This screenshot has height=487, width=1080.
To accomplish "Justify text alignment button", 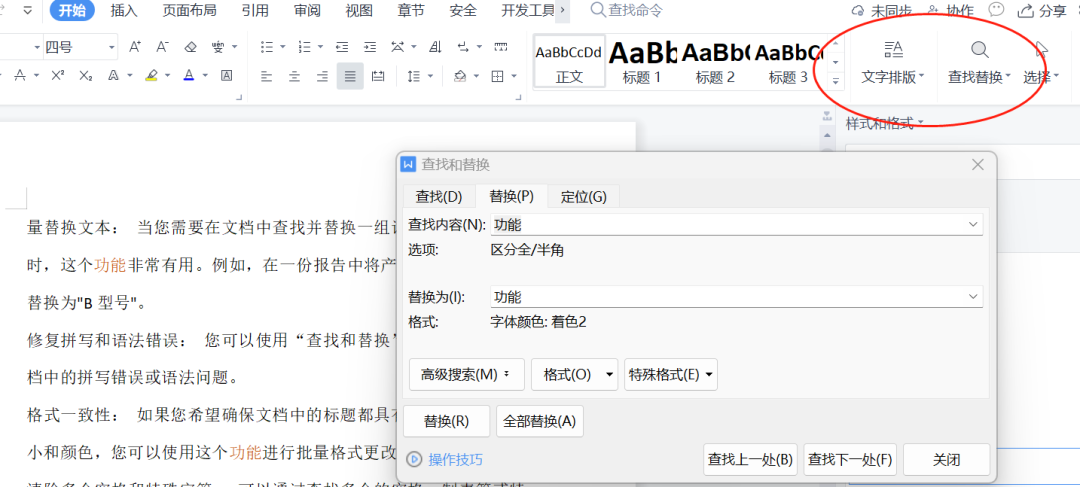I will pyautogui.click(x=350, y=76).
